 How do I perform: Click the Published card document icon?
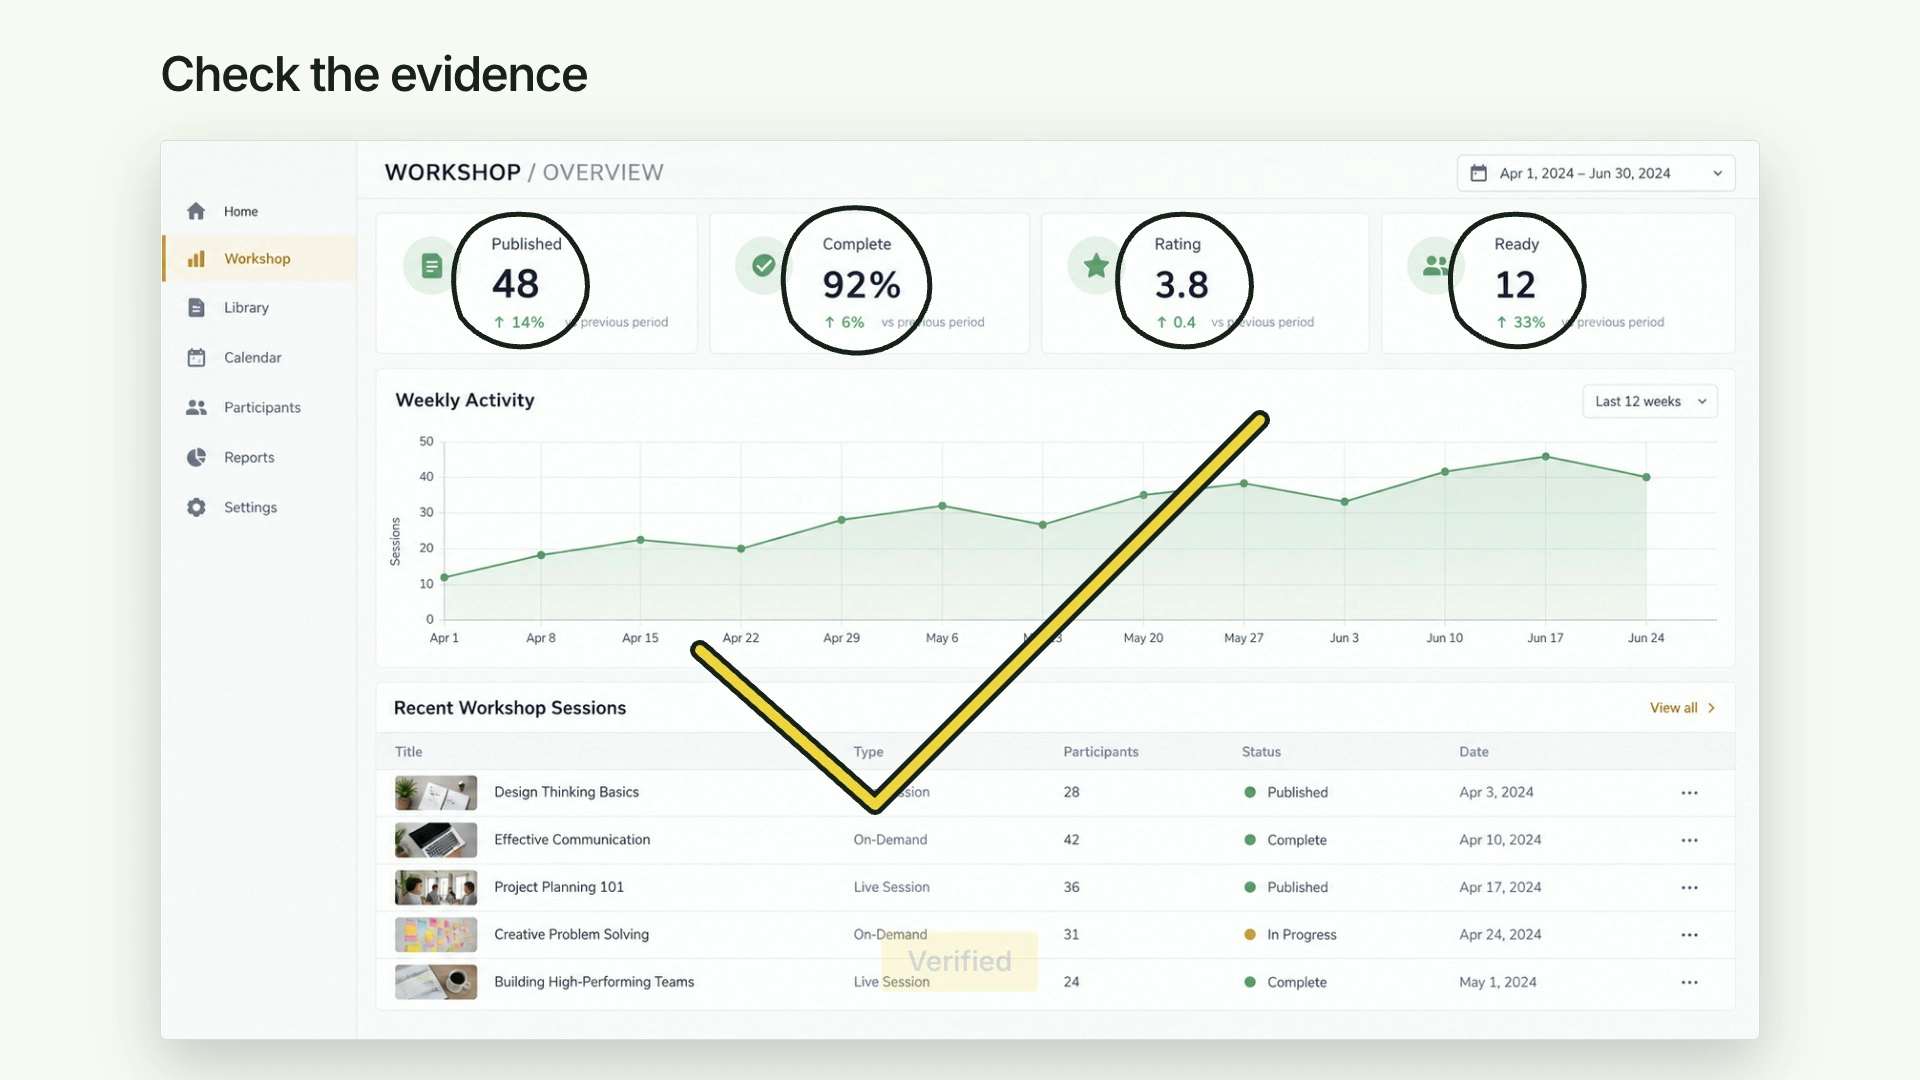pyautogui.click(x=431, y=266)
